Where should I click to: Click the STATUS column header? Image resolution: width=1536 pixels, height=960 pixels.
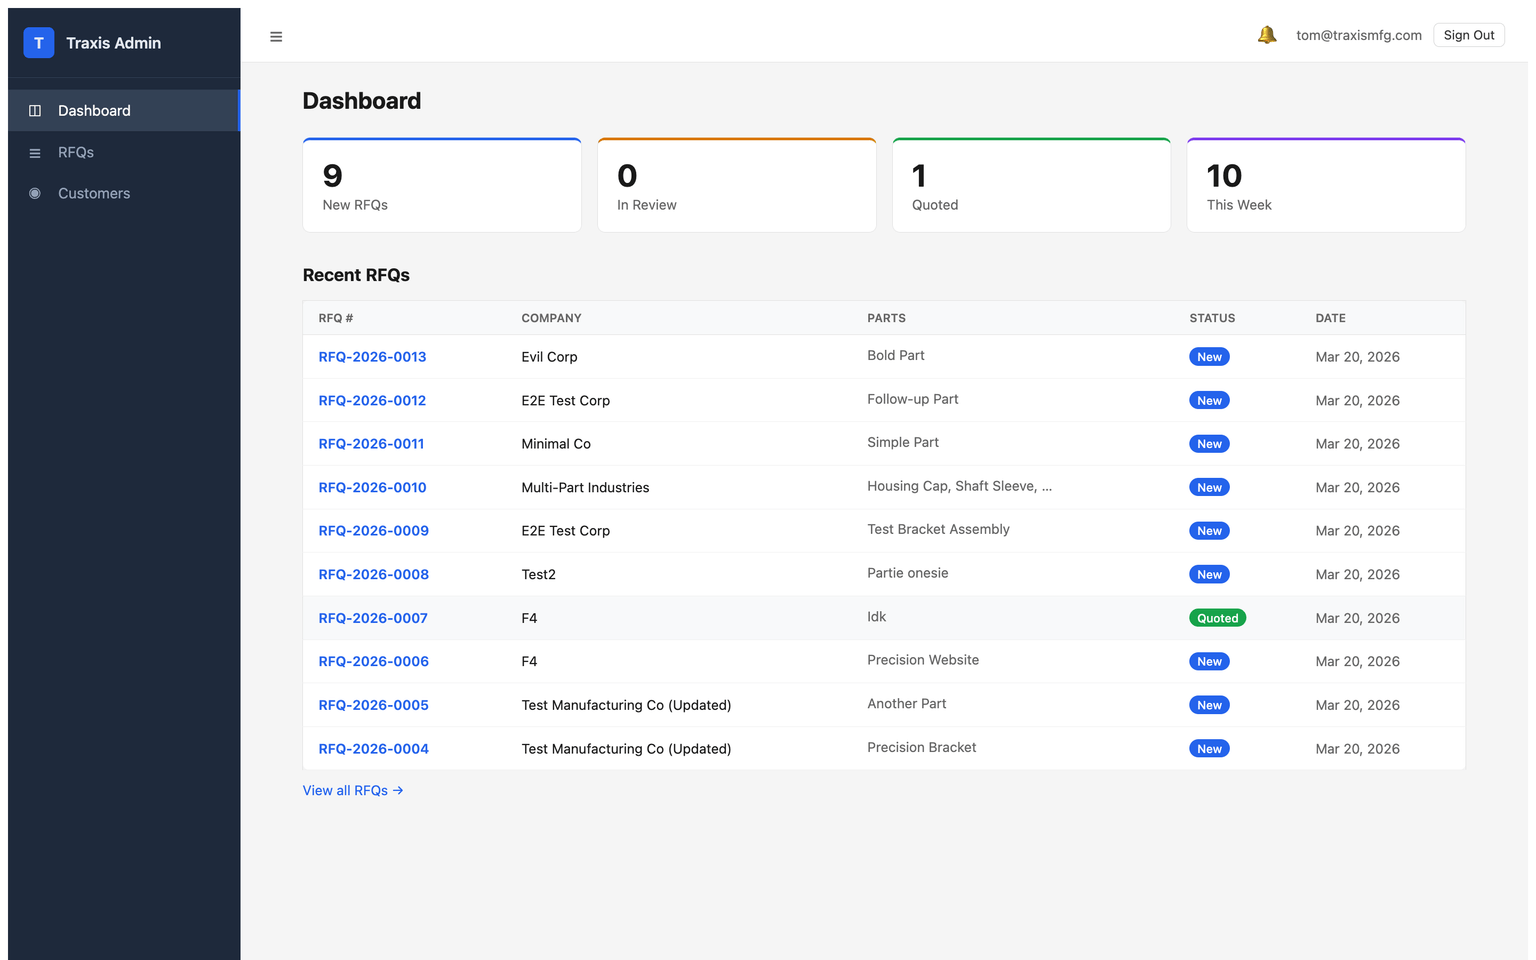[1212, 319]
